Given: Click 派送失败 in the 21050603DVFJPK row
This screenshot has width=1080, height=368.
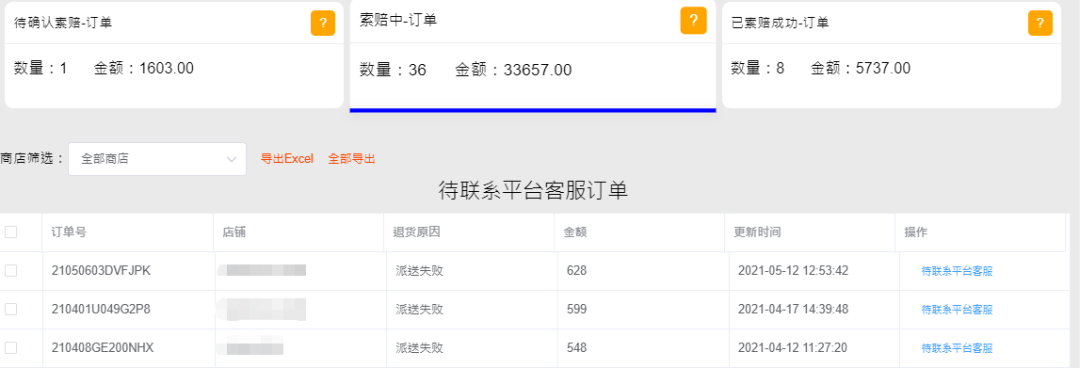Looking at the screenshot, I should coord(419,271).
